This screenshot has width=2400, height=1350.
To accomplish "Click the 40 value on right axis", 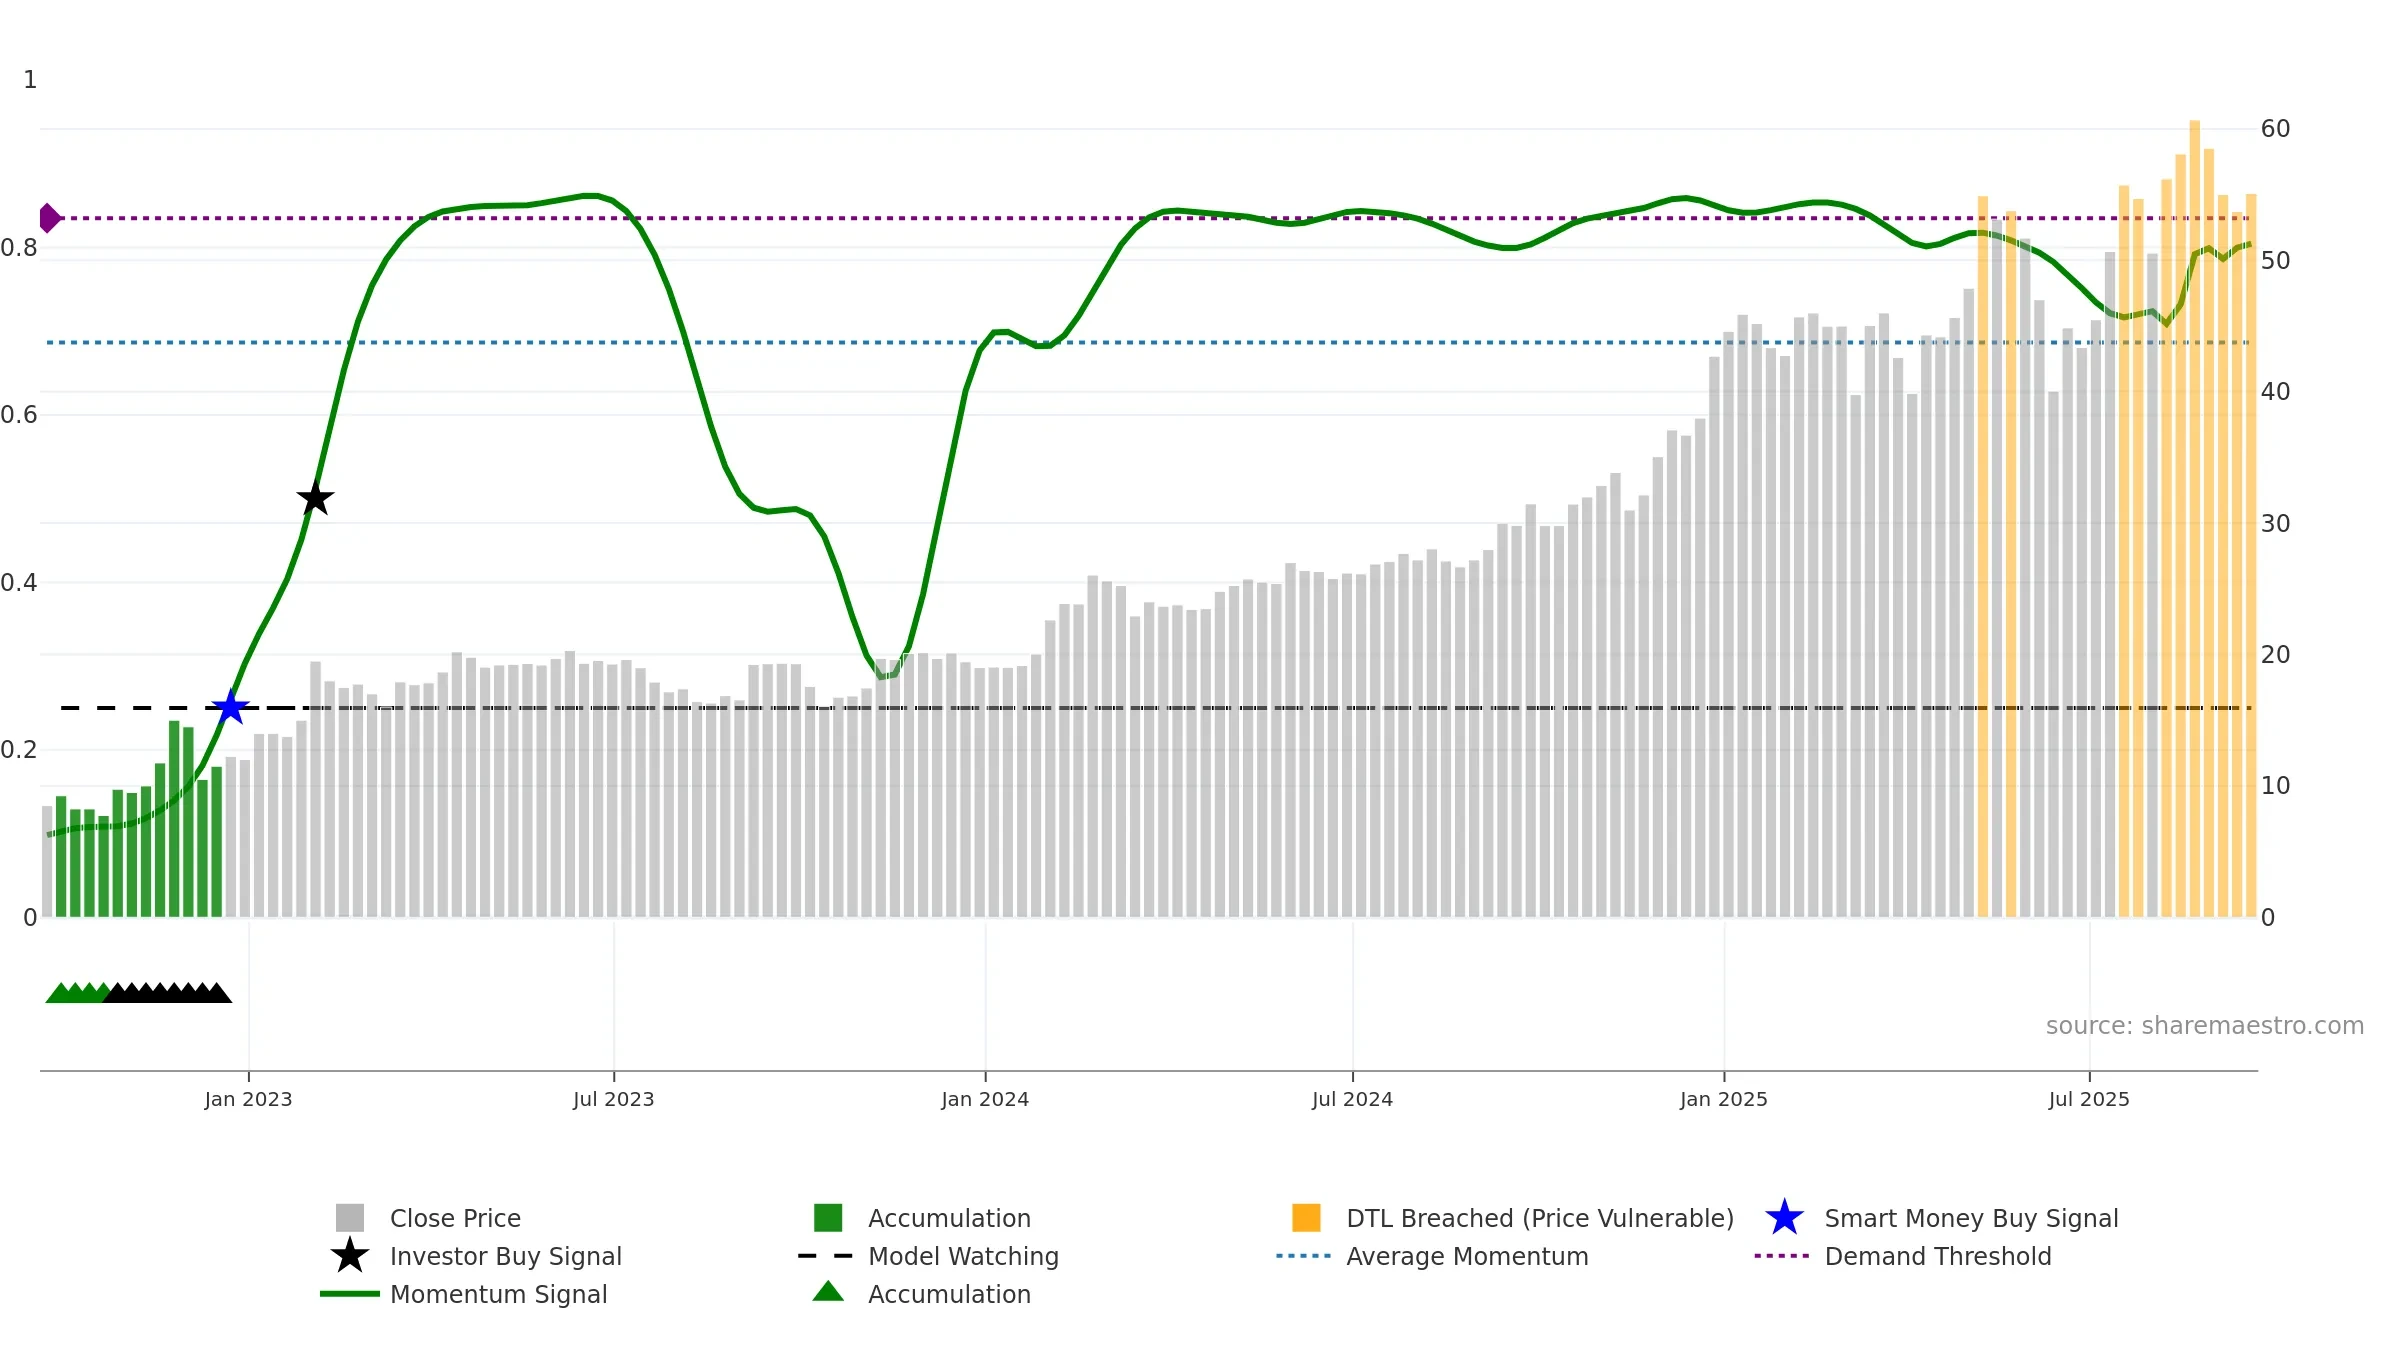I will point(2275,392).
